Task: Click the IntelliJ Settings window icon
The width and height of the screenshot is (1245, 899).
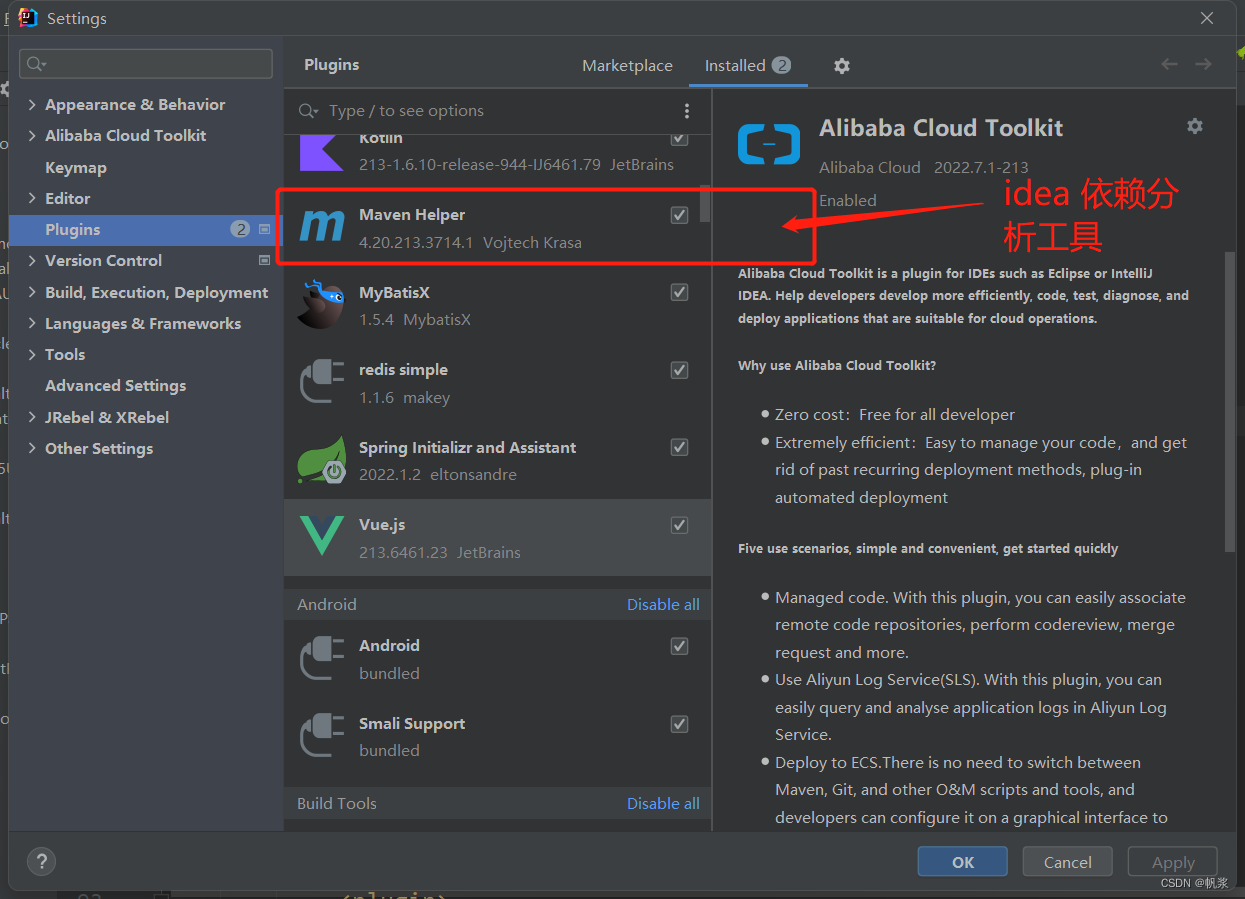Action: click(x=28, y=18)
